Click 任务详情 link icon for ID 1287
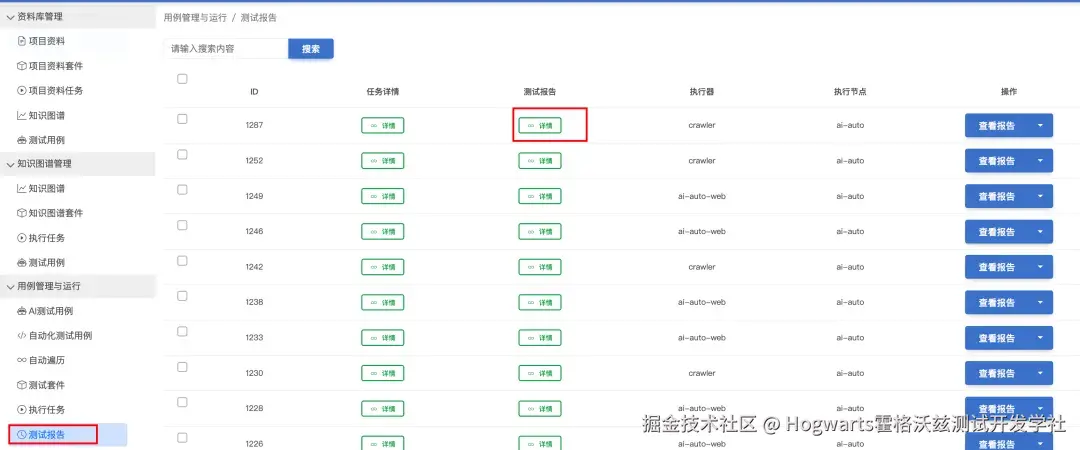The image size is (1080, 450). click(374, 125)
